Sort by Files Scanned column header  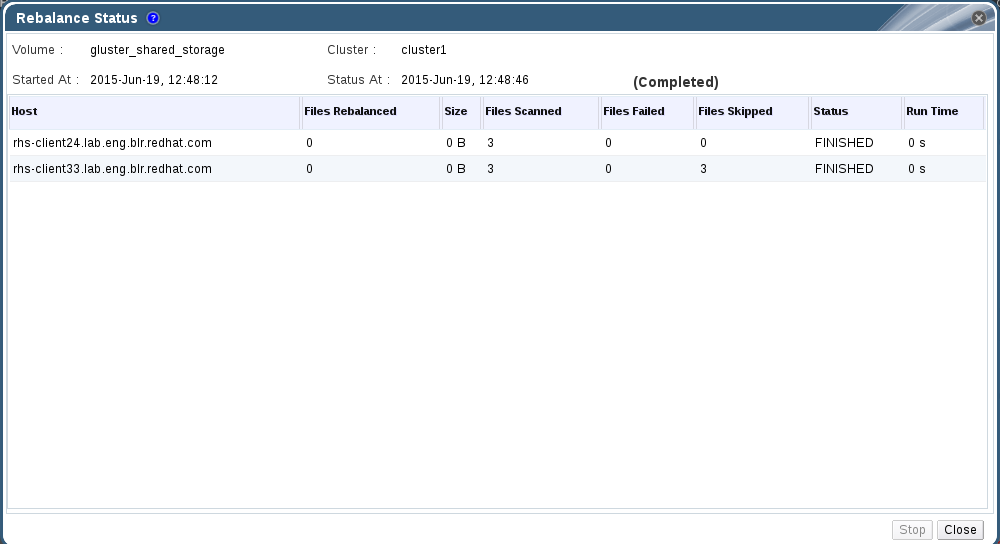pos(523,111)
